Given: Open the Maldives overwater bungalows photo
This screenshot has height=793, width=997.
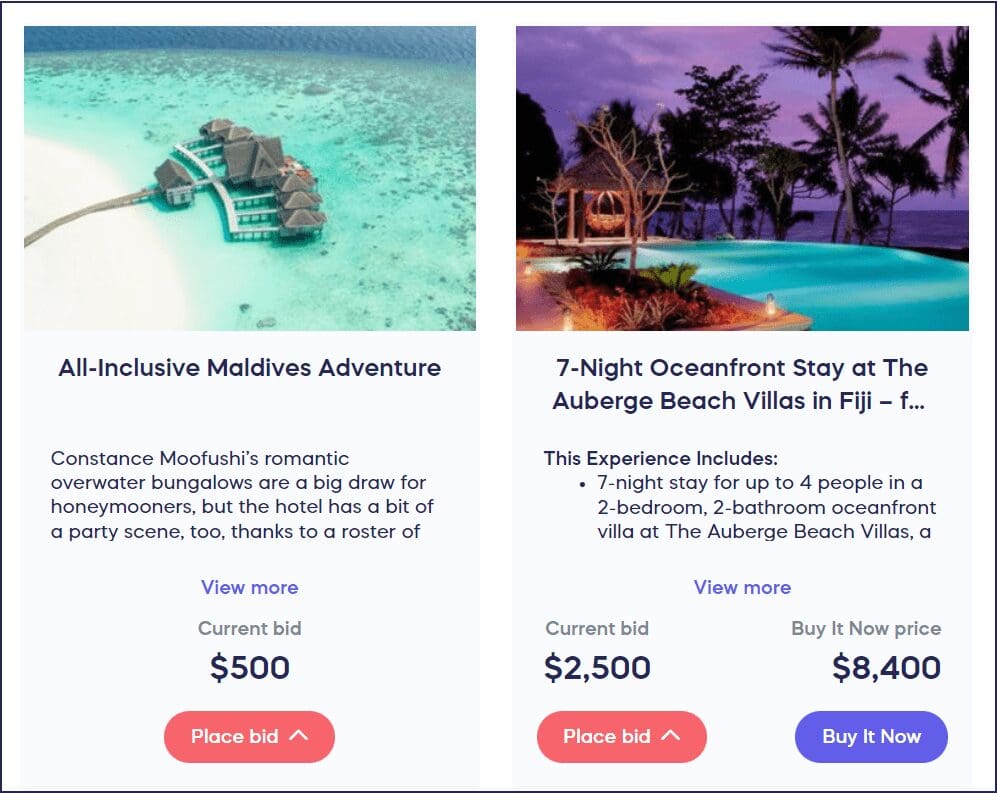Looking at the screenshot, I should 250,178.
